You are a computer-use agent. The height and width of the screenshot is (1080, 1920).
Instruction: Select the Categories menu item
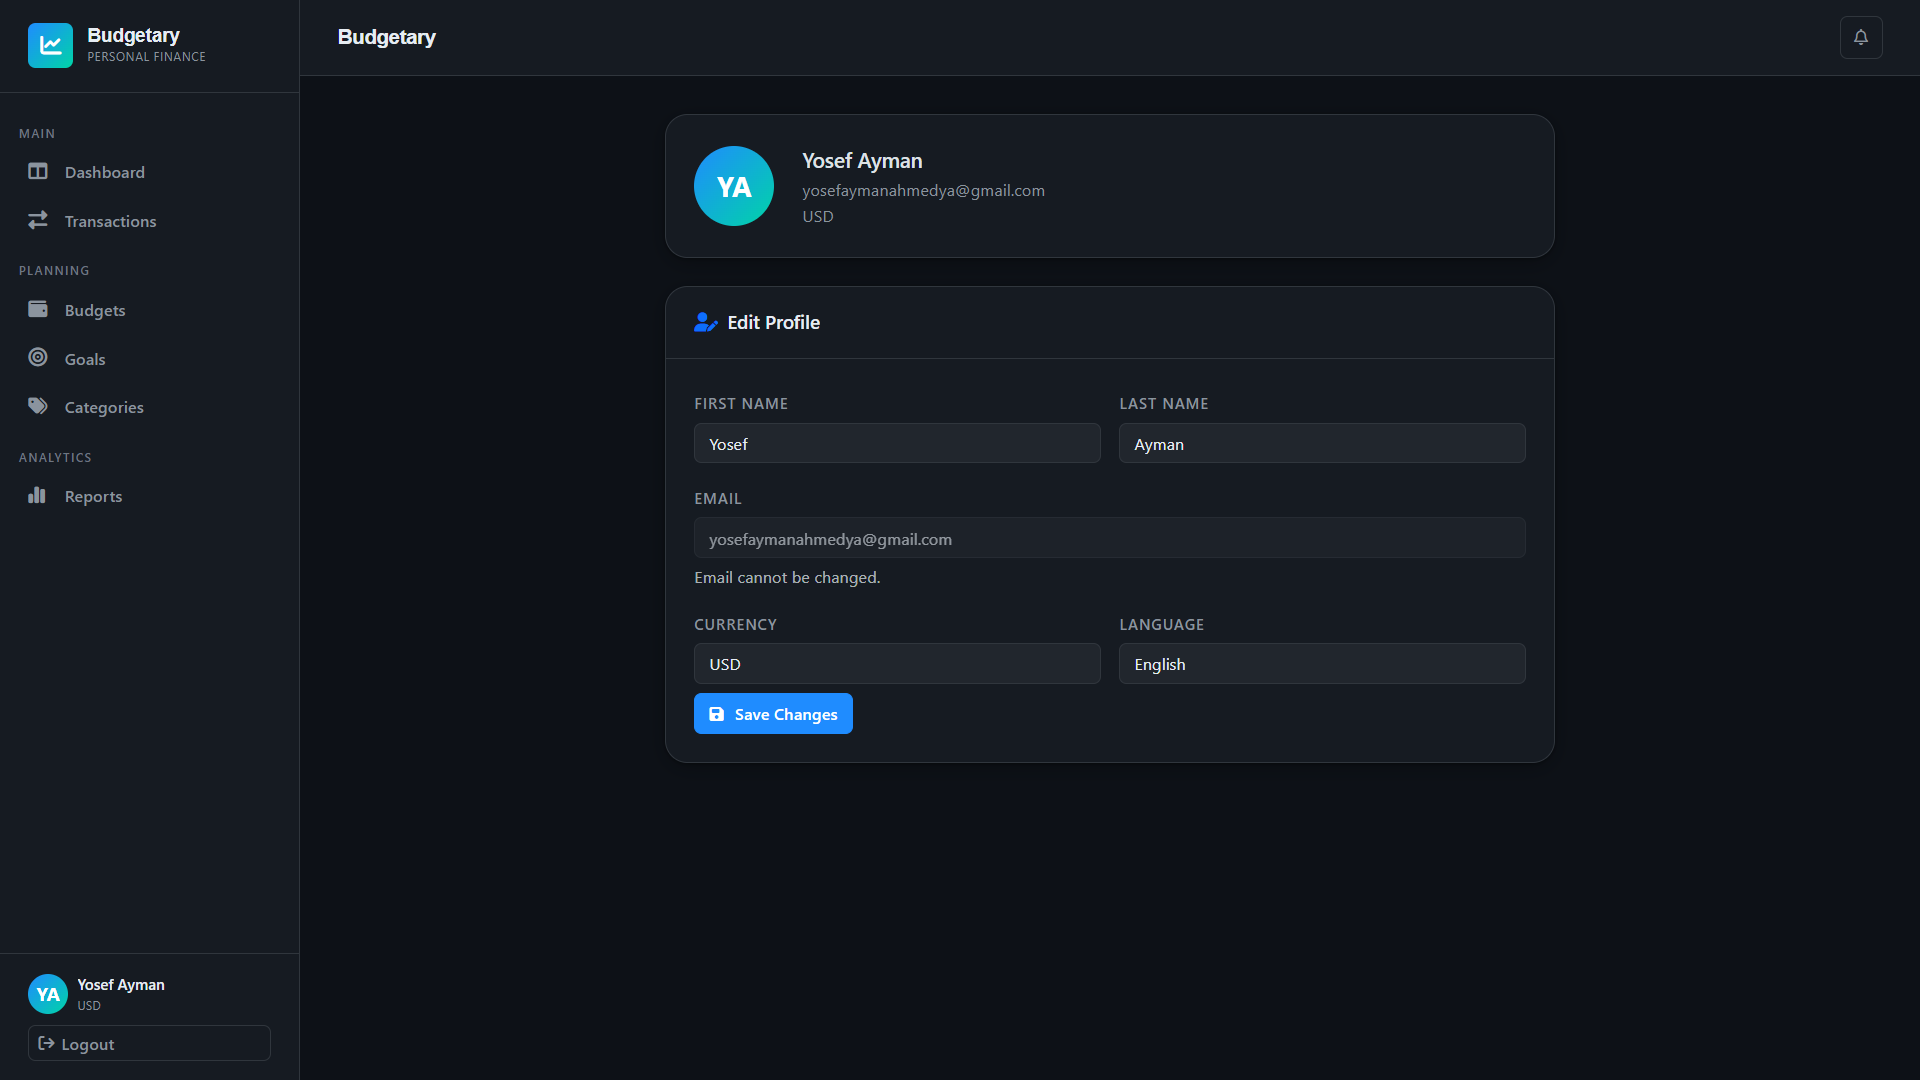coord(150,407)
